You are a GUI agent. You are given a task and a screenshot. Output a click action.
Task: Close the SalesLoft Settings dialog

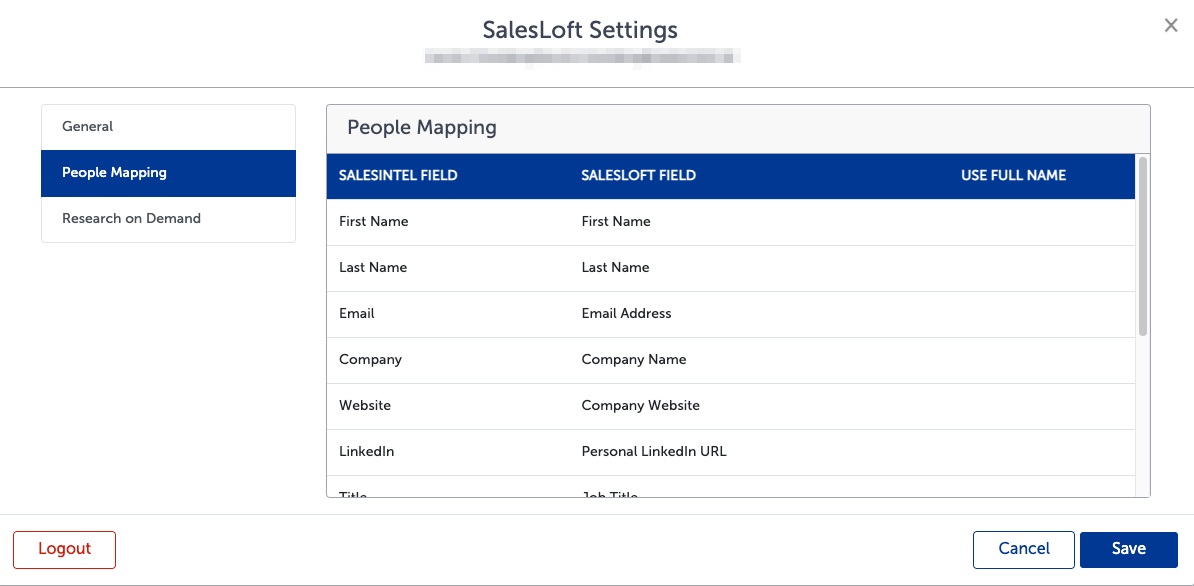(1171, 26)
